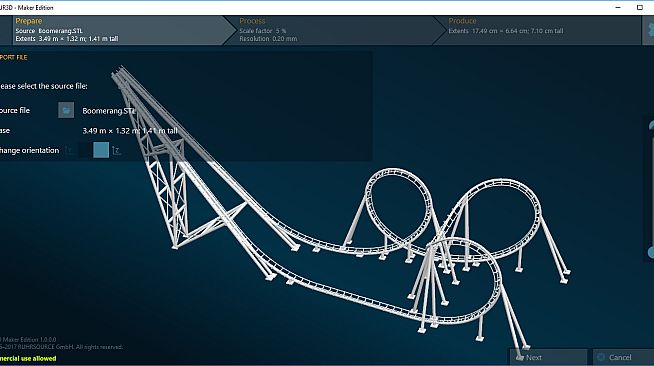Click the base size '3.49 m × 1.32 m; 1.41 m tall'
This screenshot has height=366, width=654.
coord(130,131)
